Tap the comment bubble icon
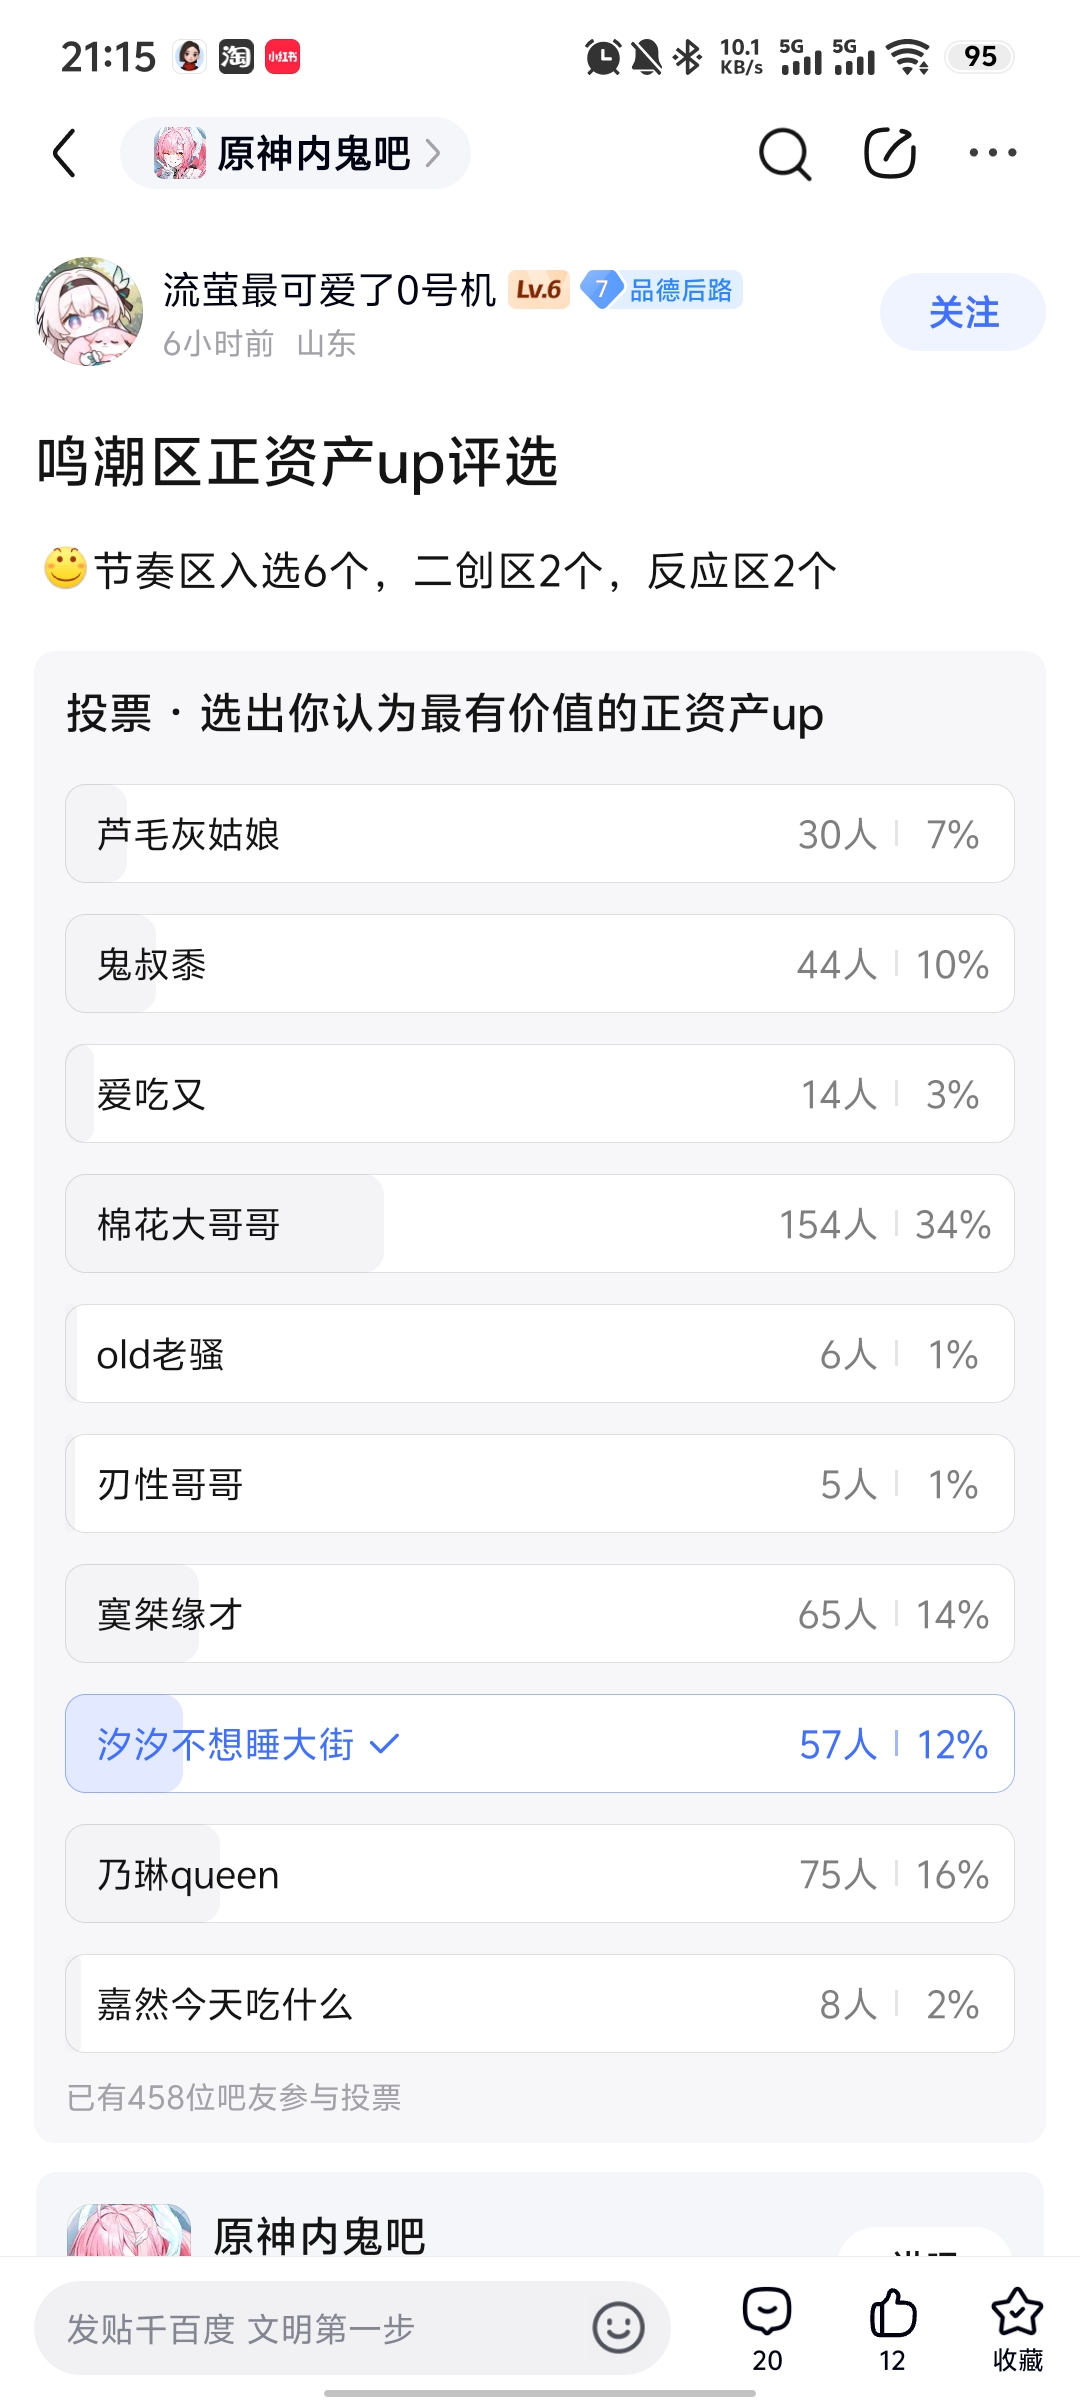Image resolution: width=1080 pixels, height=2400 pixels. [x=767, y=2314]
